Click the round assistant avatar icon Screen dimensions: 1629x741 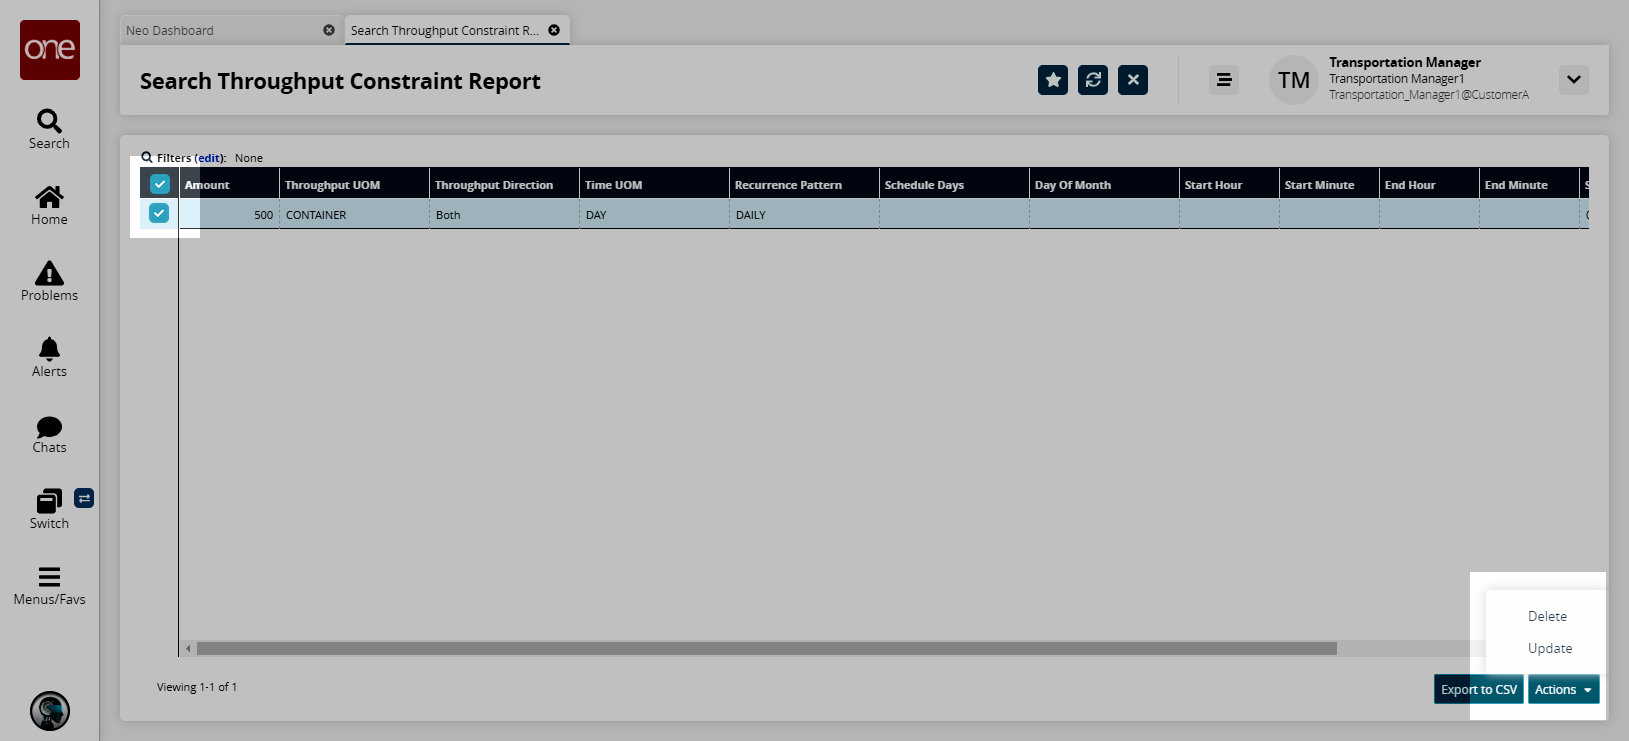coord(50,711)
